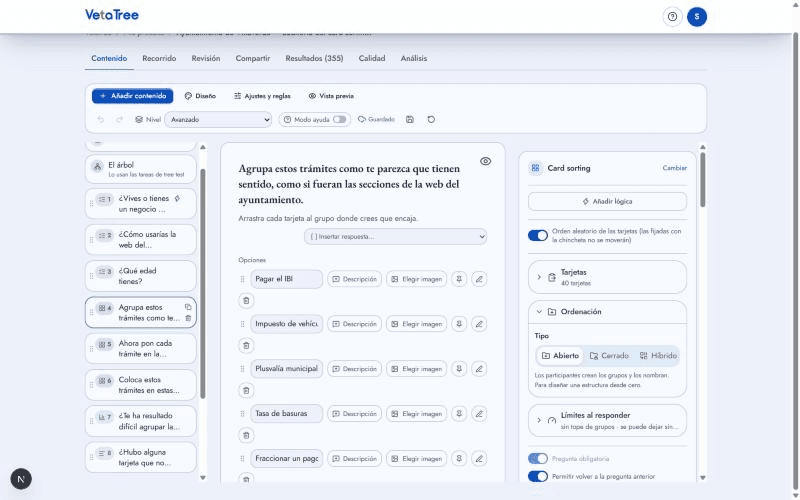The width and height of the screenshot is (800, 500).
Task: Click the right settings panel scrollbar
Action: tap(703, 180)
